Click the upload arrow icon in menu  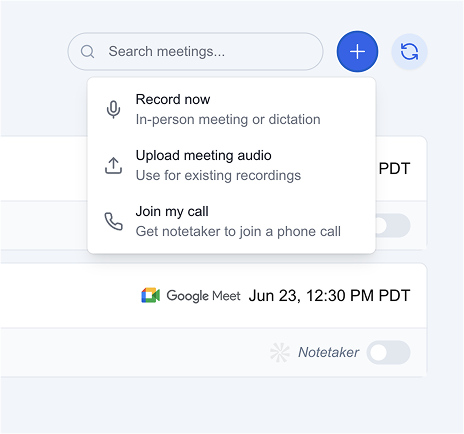[113, 165]
